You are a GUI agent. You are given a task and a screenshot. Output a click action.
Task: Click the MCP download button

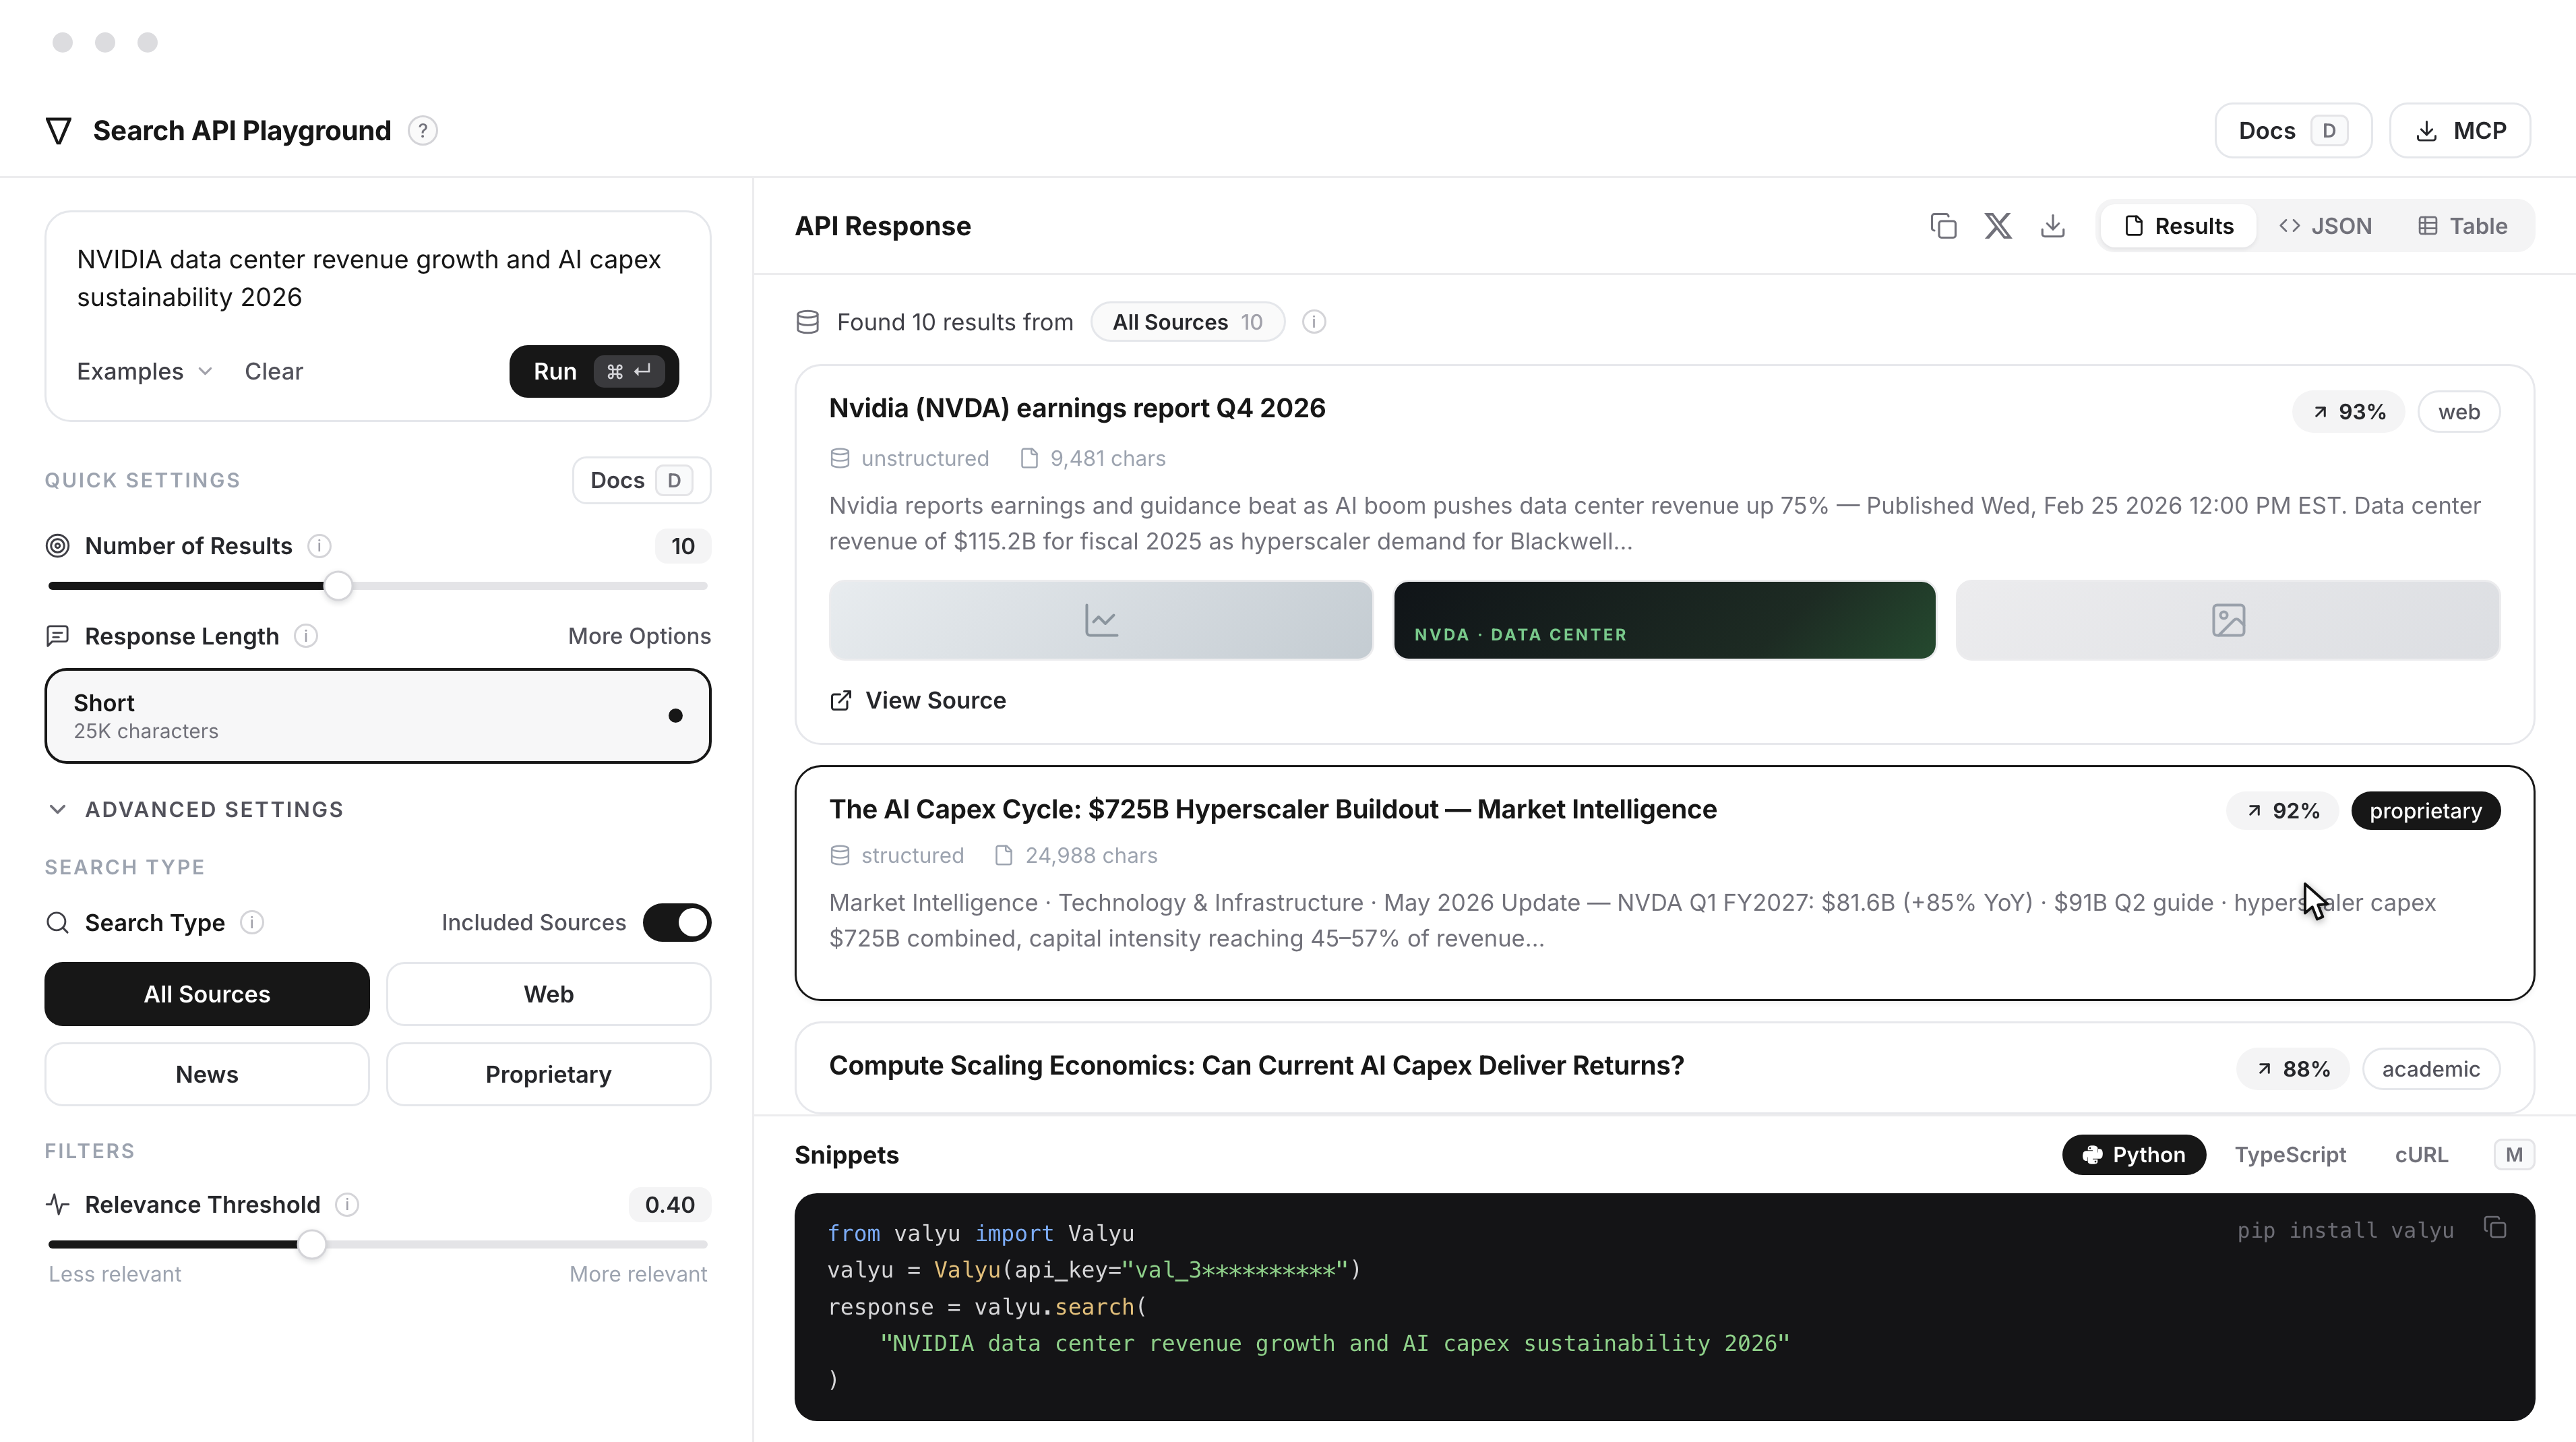click(2460, 131)
